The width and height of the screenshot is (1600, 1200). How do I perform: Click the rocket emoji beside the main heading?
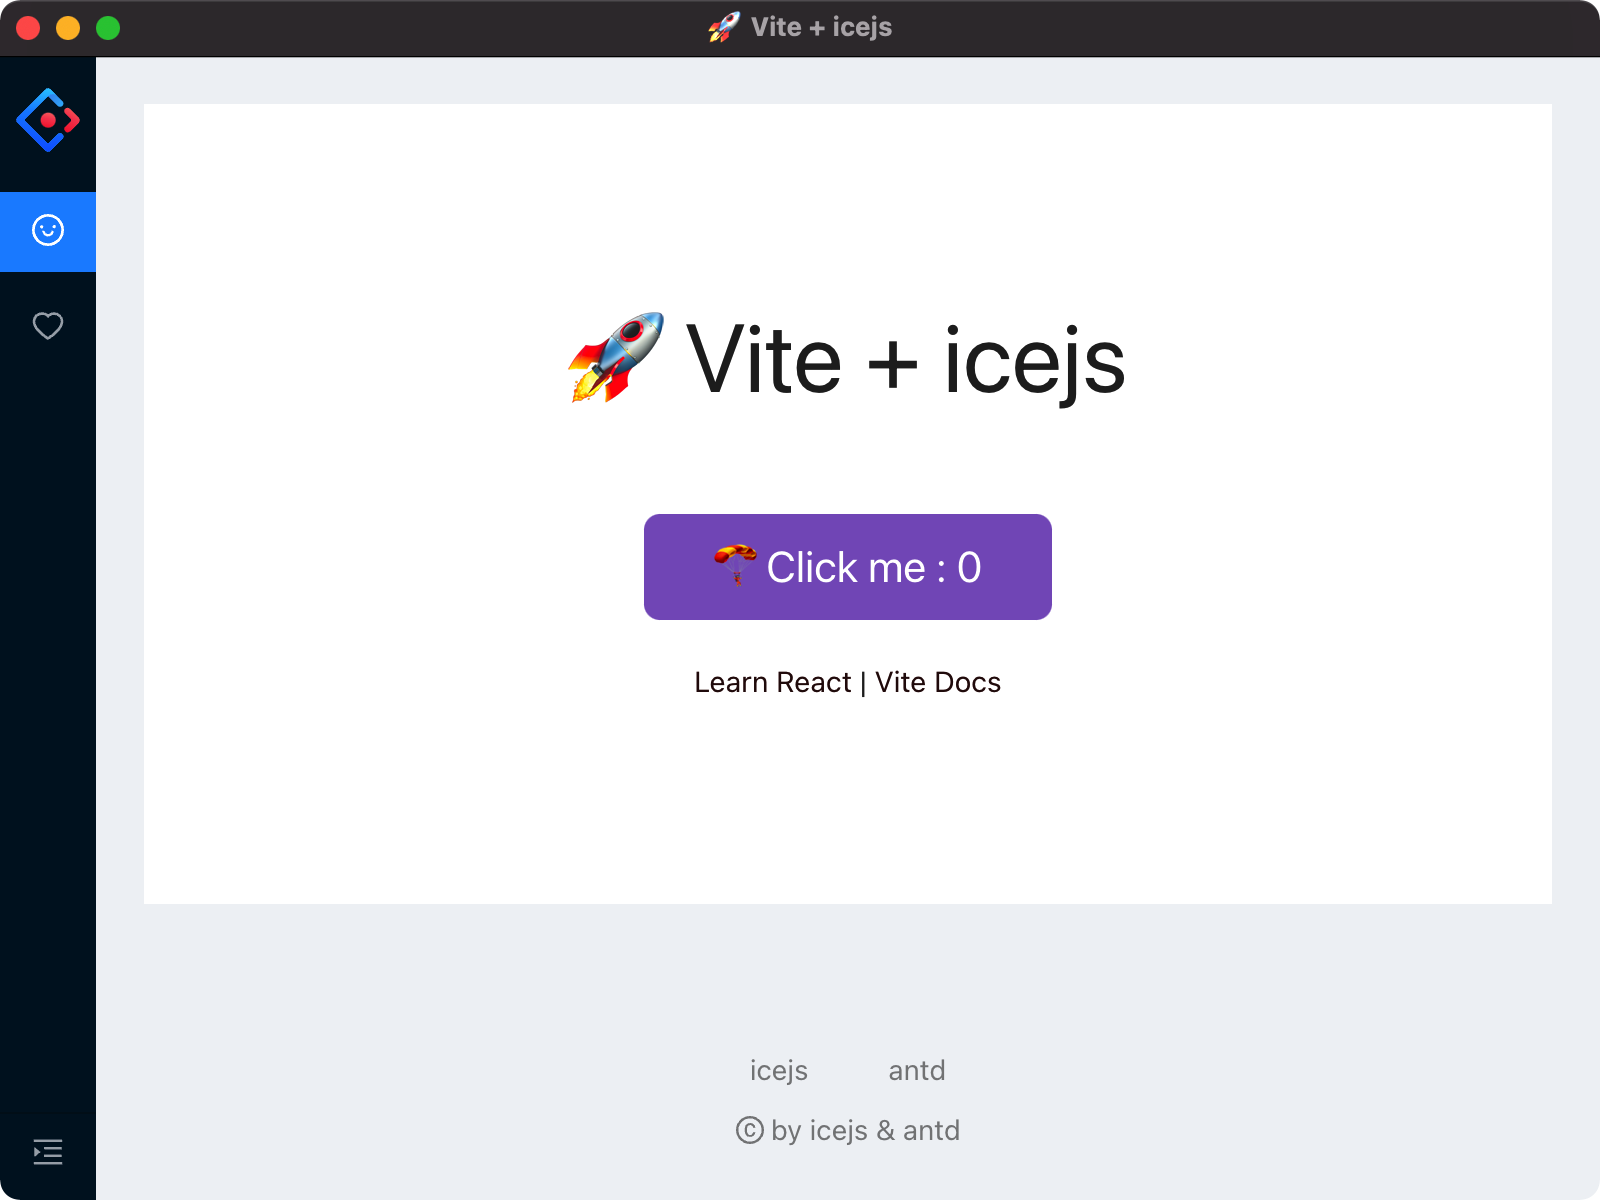(x=616, y=358)
